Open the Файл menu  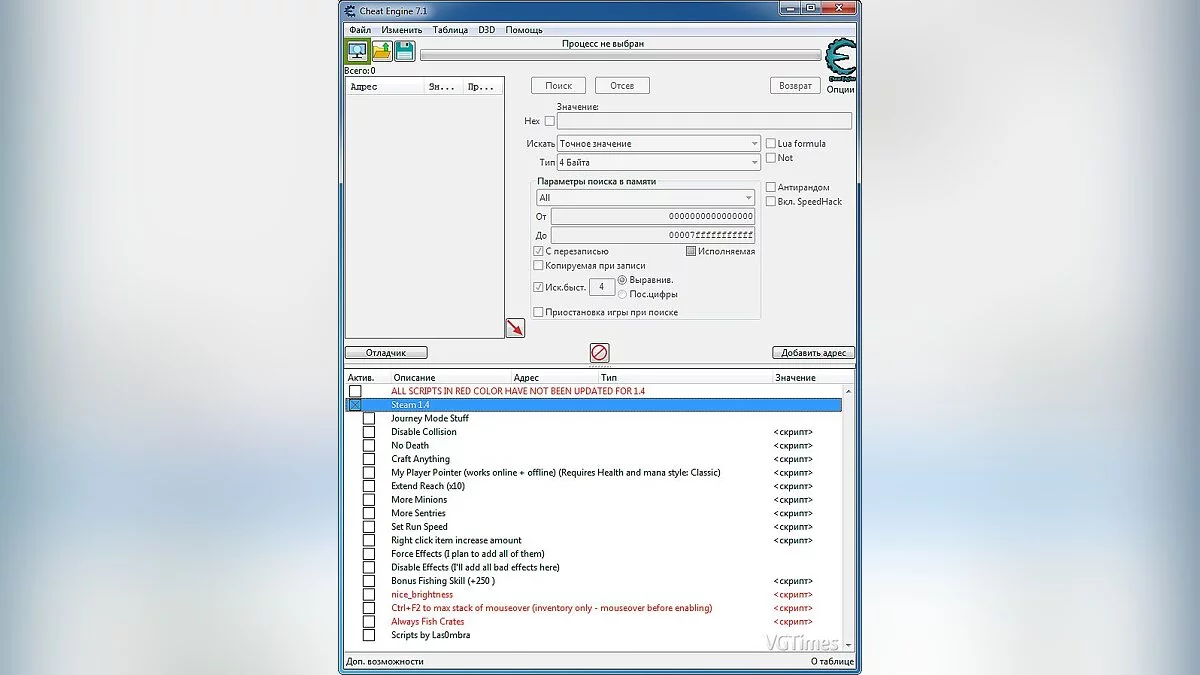(x=360, y=30)
